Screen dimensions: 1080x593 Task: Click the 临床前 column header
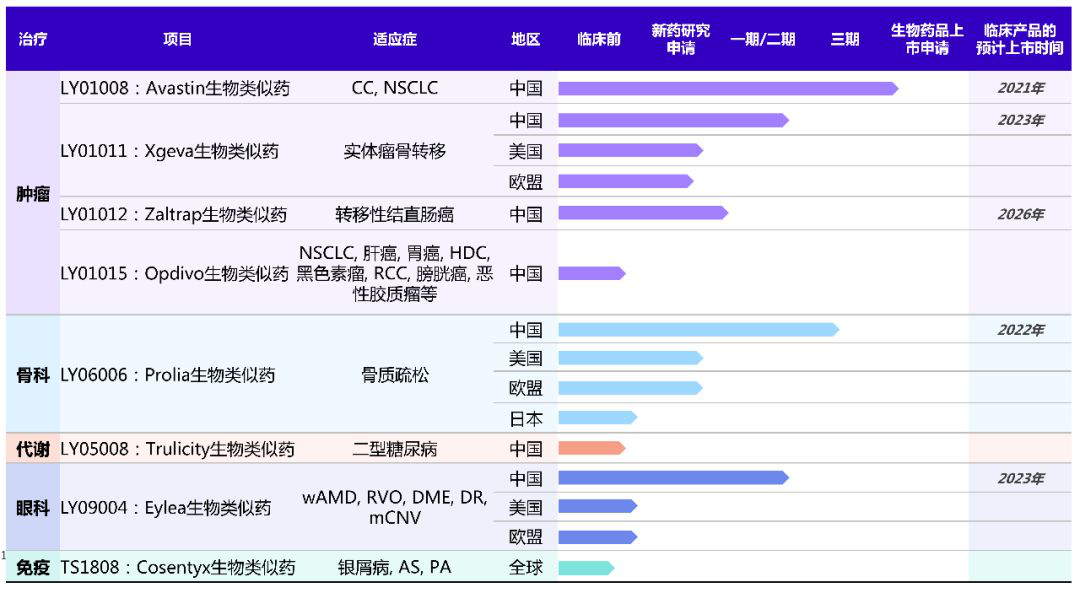pyautogui.click(x=599, y=39)
